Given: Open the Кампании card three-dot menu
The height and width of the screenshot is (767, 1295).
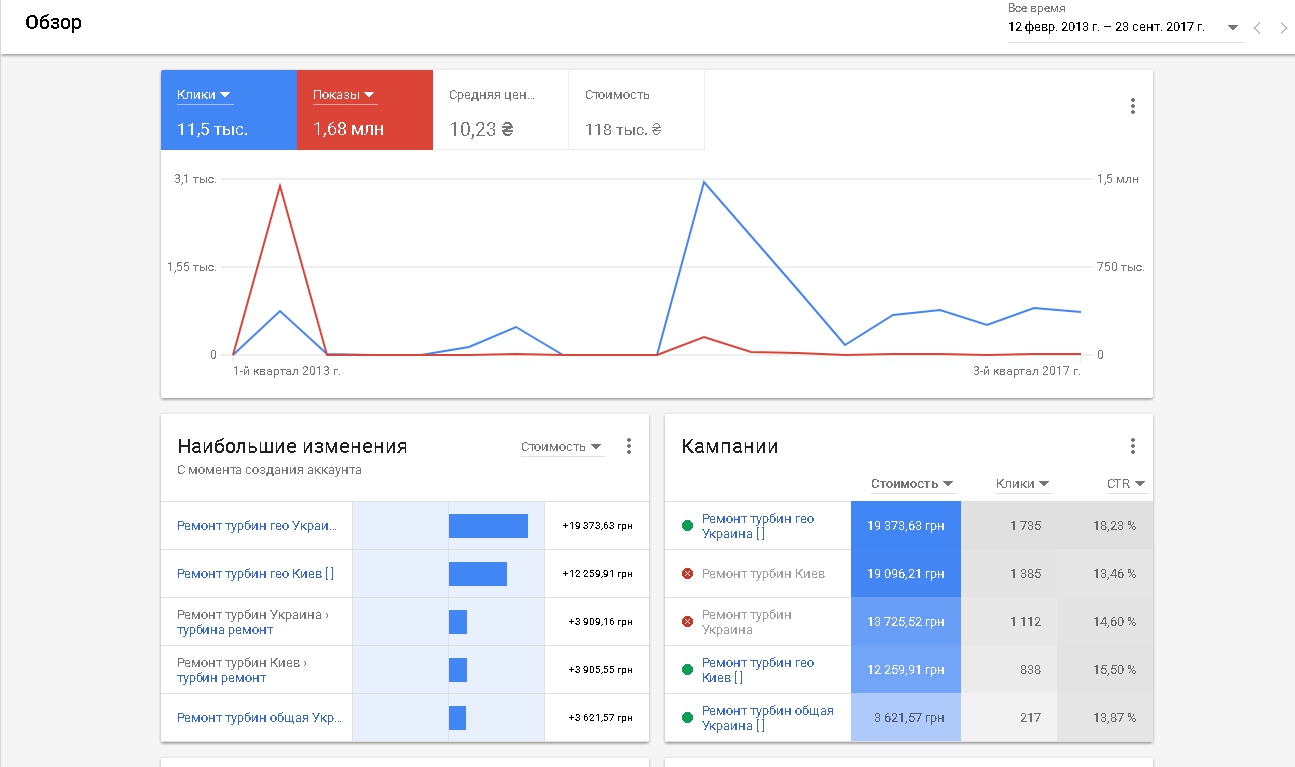Looking at the screenshot, I should [x=1133, y=446].
